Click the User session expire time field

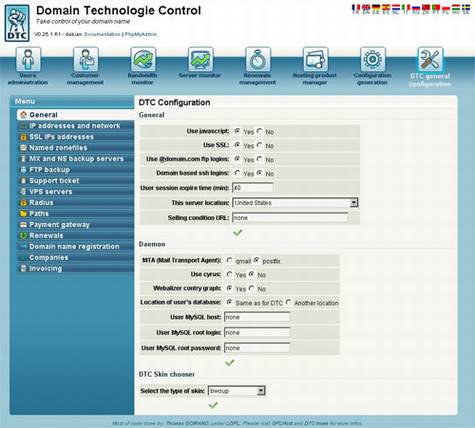252,188
